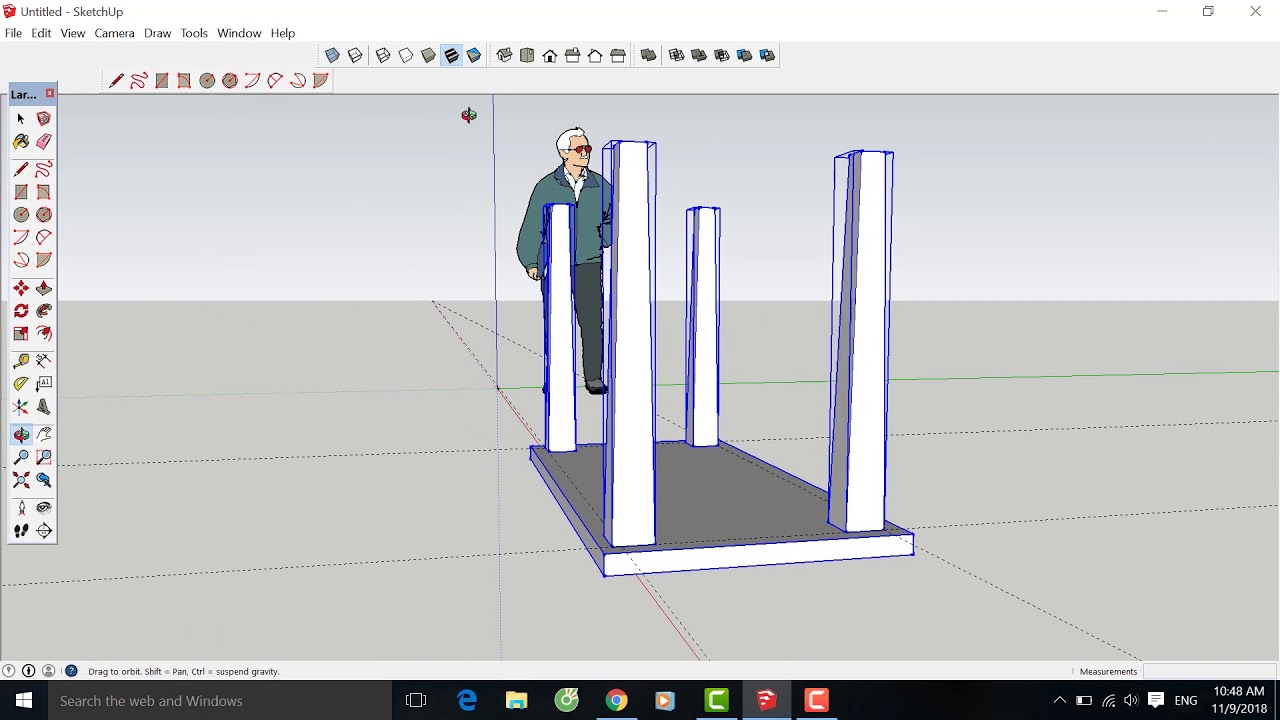
Task: Close the Large Tool Set panel
Action: [50, 94]
